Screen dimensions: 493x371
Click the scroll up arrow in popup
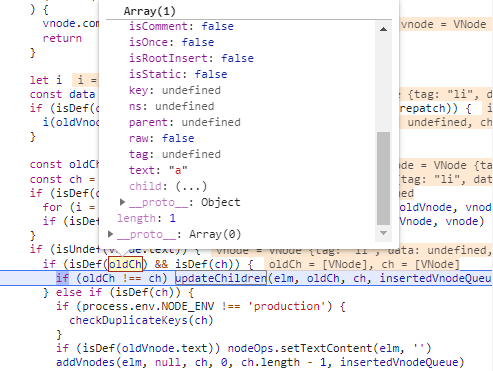(383, 29)
